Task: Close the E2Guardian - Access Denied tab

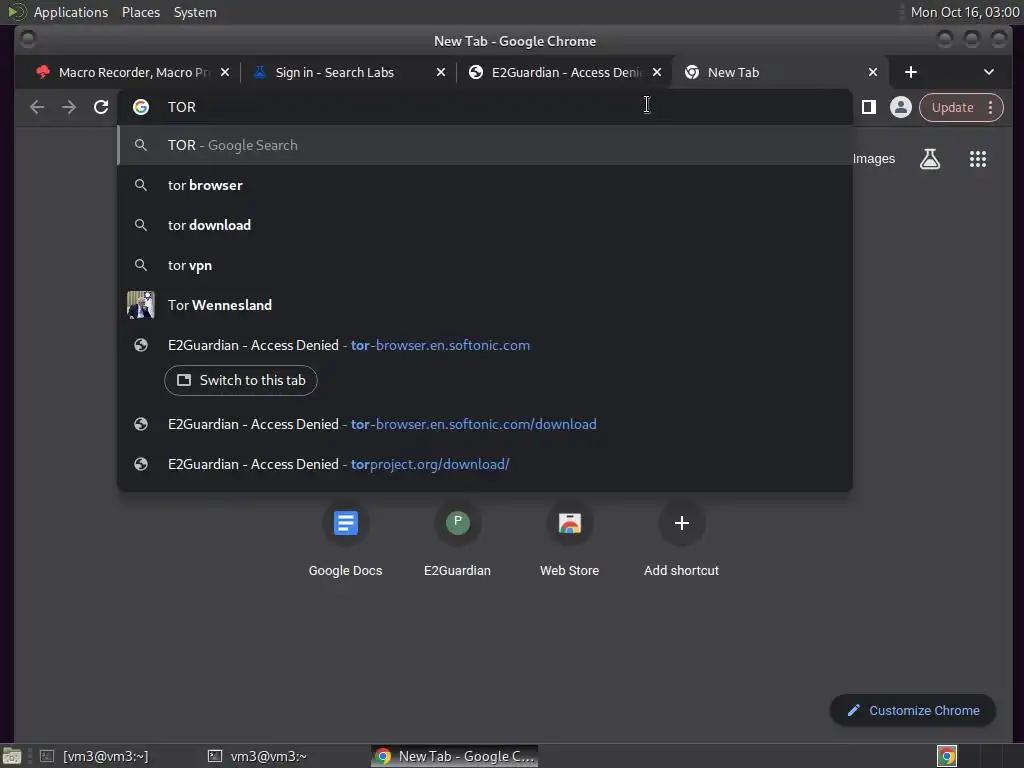Action: (657, 72)
